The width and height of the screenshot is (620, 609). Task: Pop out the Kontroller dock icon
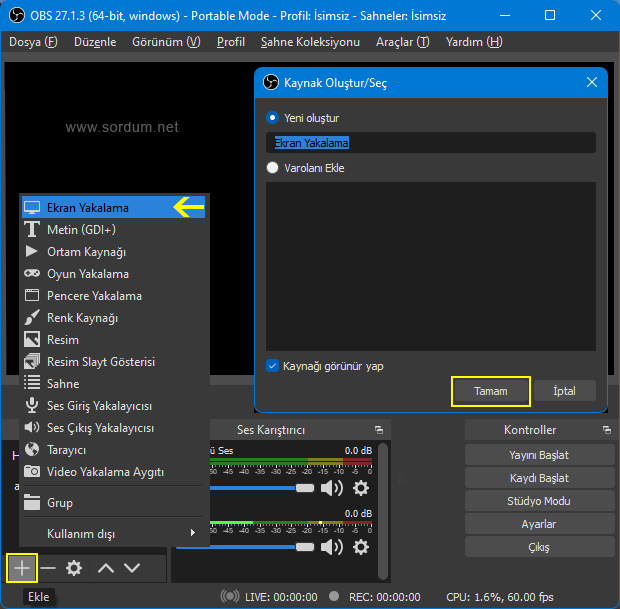tap(606, 430)
